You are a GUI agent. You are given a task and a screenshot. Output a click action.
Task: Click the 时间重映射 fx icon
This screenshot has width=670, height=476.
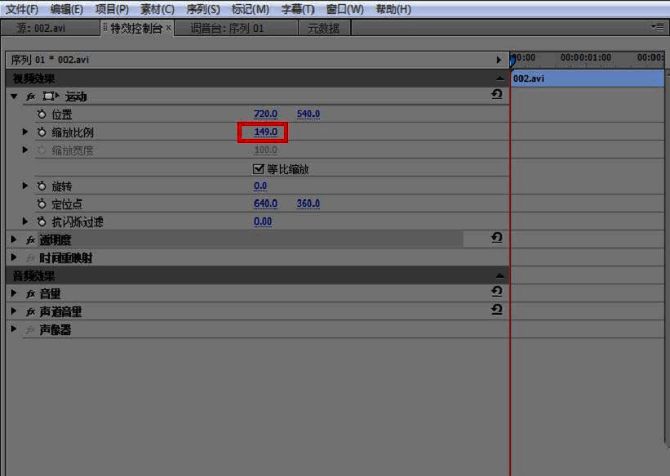click(30, 258)
